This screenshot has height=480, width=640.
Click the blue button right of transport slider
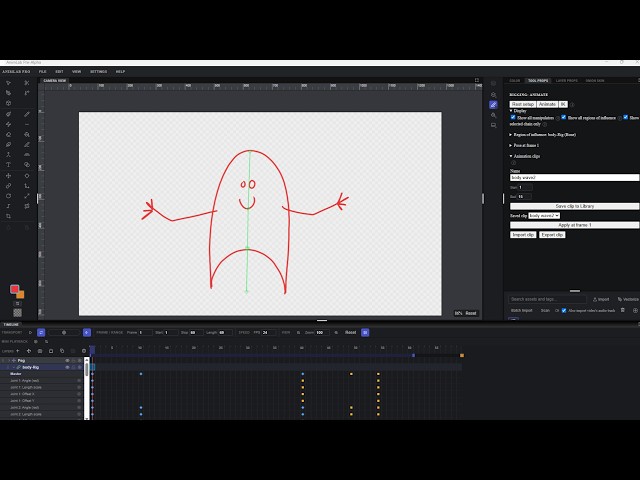coord(87,333)
